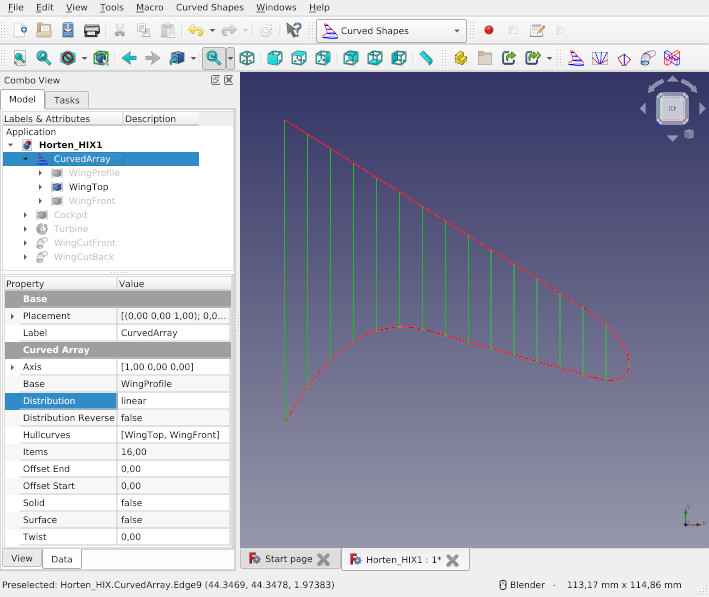Switch to the View properties tab

pyautogui.click(x=22, y=559)
